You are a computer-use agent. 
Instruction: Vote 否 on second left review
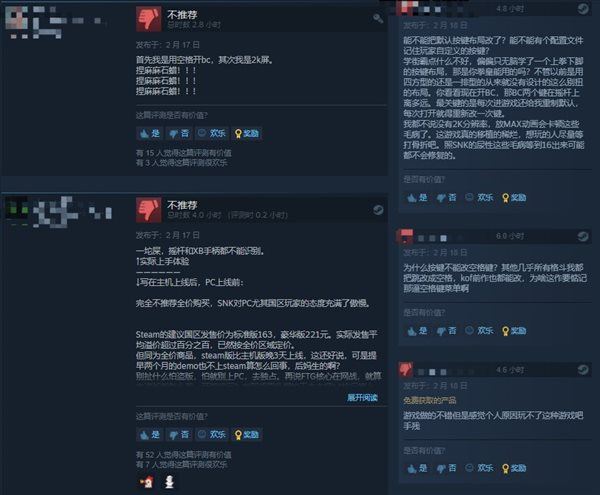[x=179, y=435]
